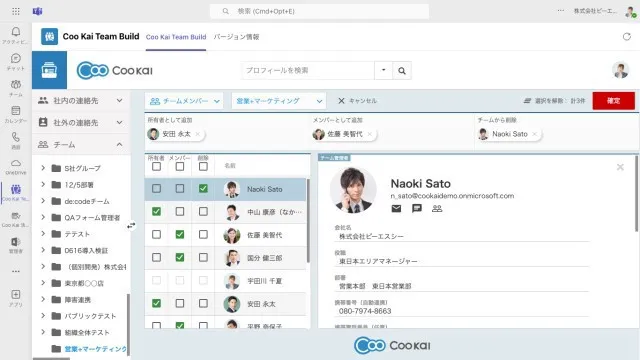
Task: Click the reload icon at top right
Action: (627, 37)
